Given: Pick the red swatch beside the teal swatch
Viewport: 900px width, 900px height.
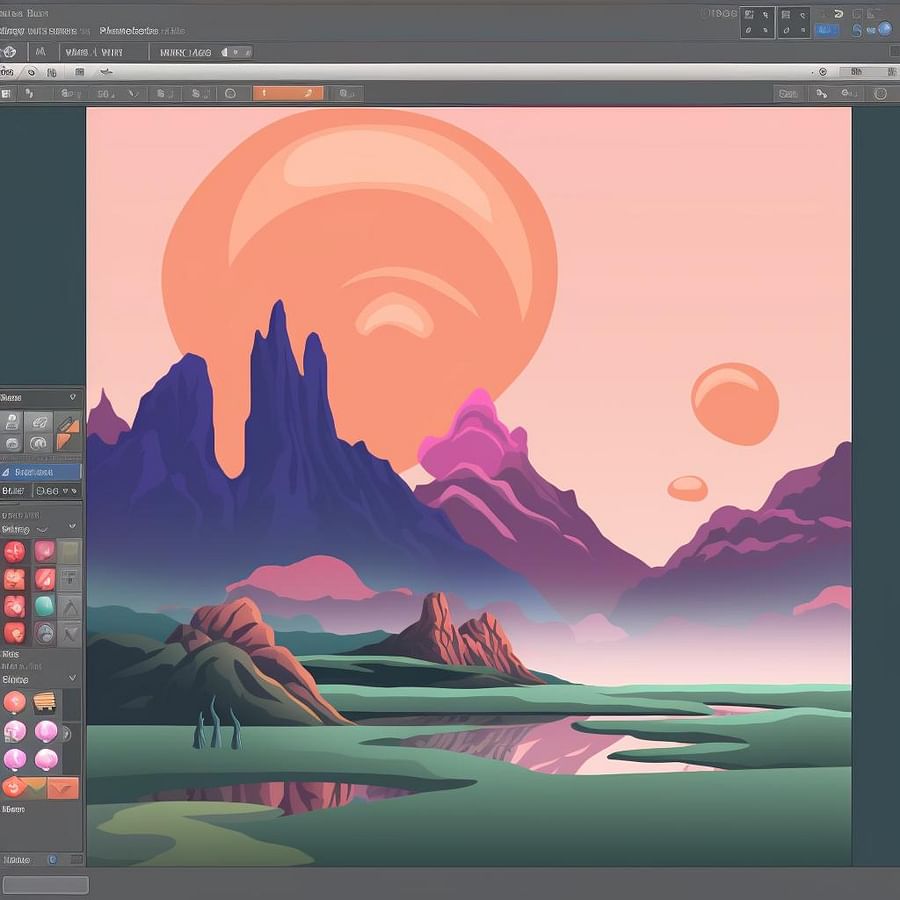Looking at the screenshot, I should pos(14,606).
